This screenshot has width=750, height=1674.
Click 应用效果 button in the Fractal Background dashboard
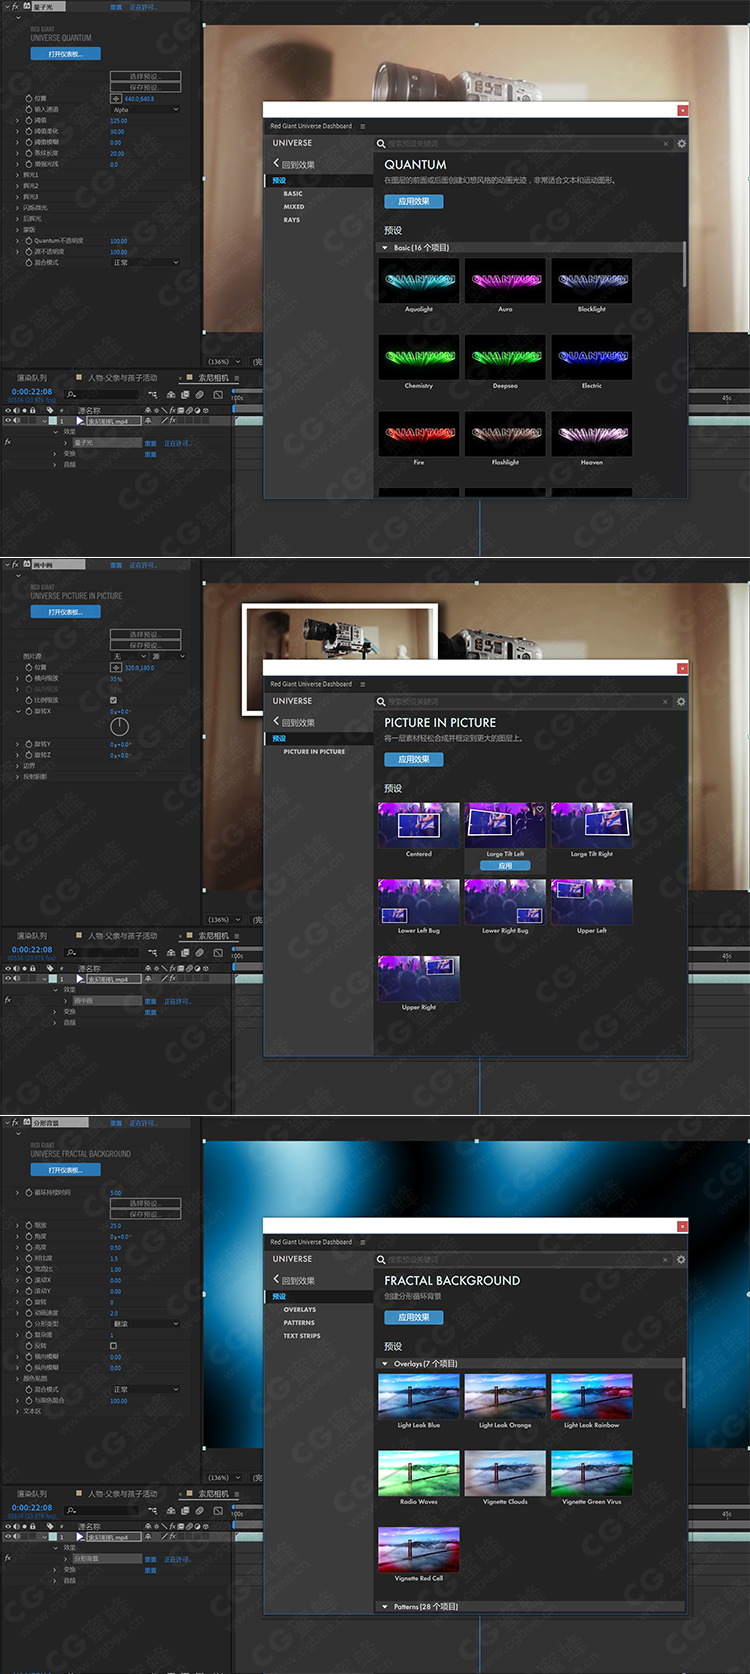(x=414, y=1317)
